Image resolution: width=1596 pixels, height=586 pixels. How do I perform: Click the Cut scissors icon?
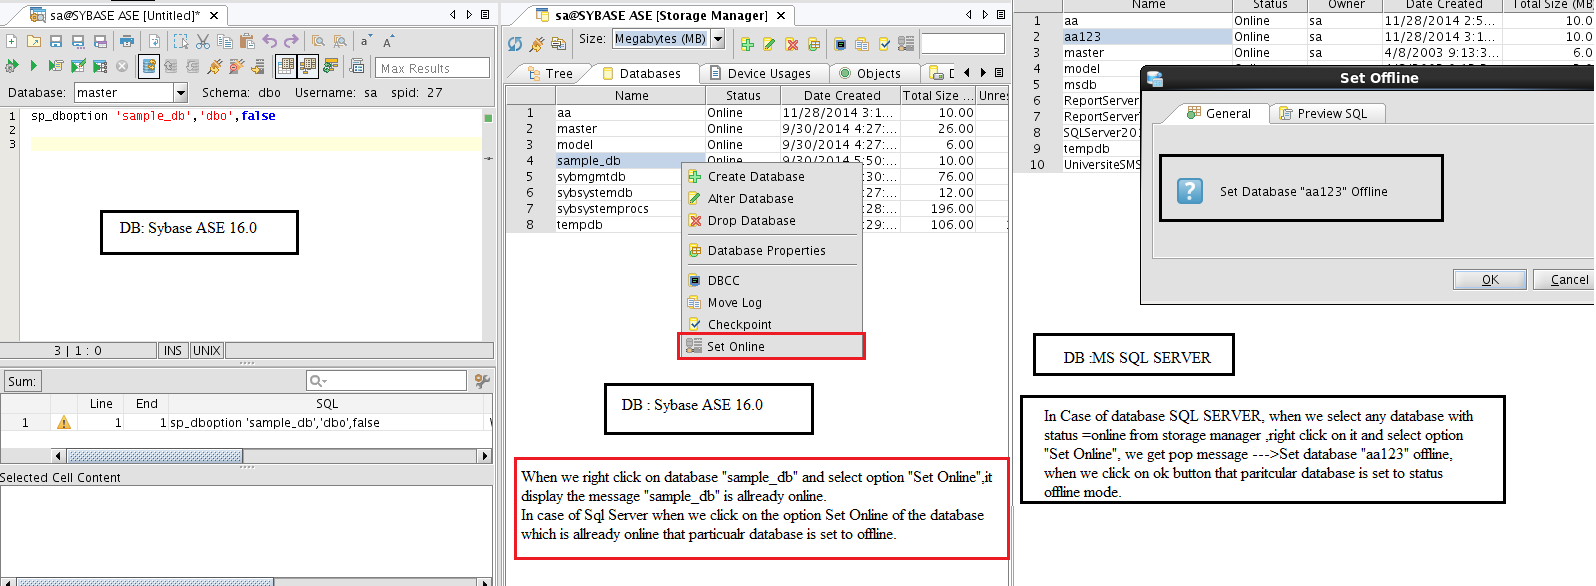(203, 41)
